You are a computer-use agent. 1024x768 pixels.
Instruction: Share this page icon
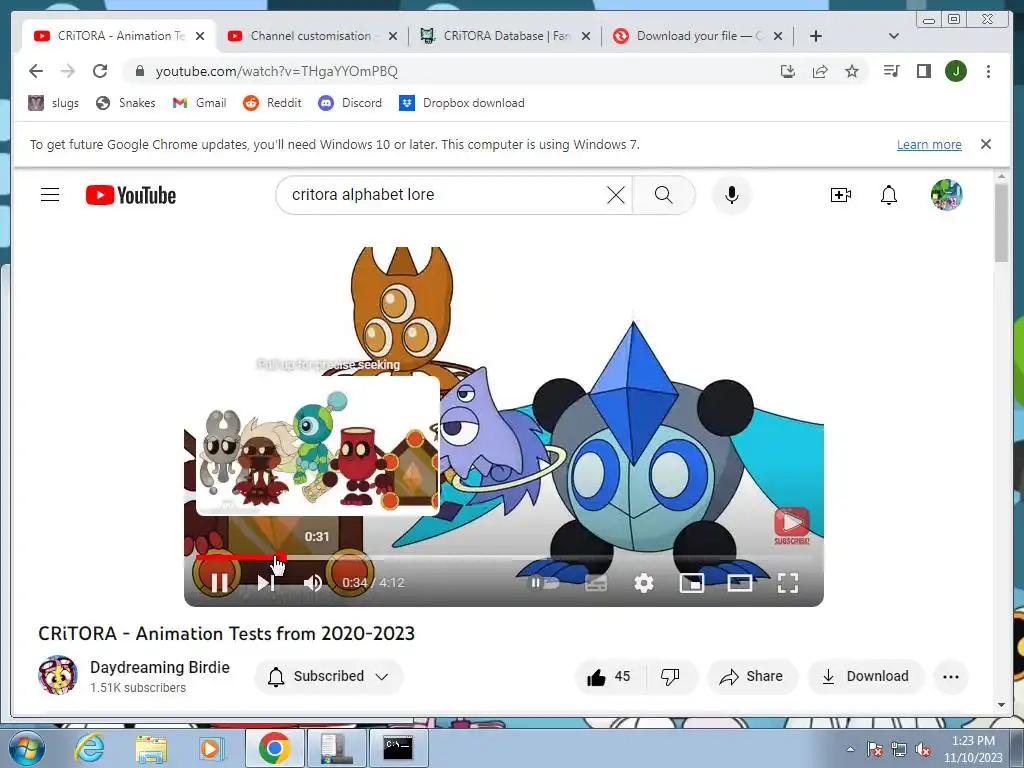point(820,71)
